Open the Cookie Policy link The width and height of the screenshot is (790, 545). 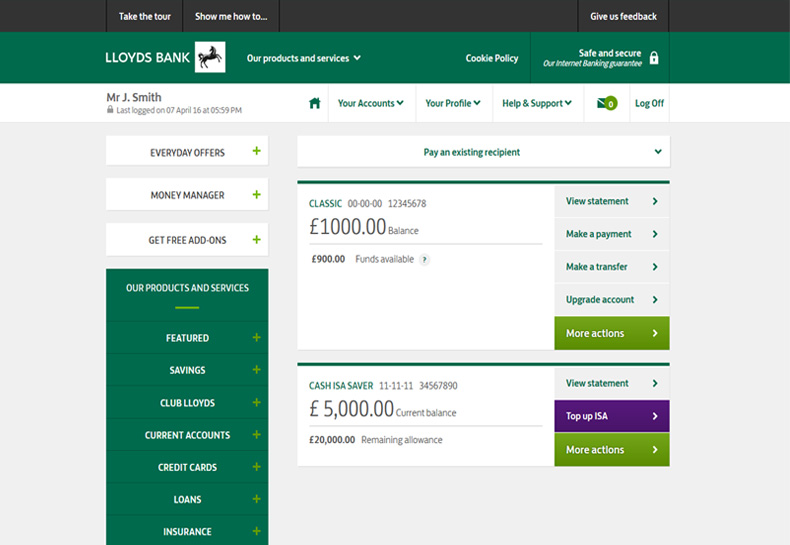click(492, 58)
